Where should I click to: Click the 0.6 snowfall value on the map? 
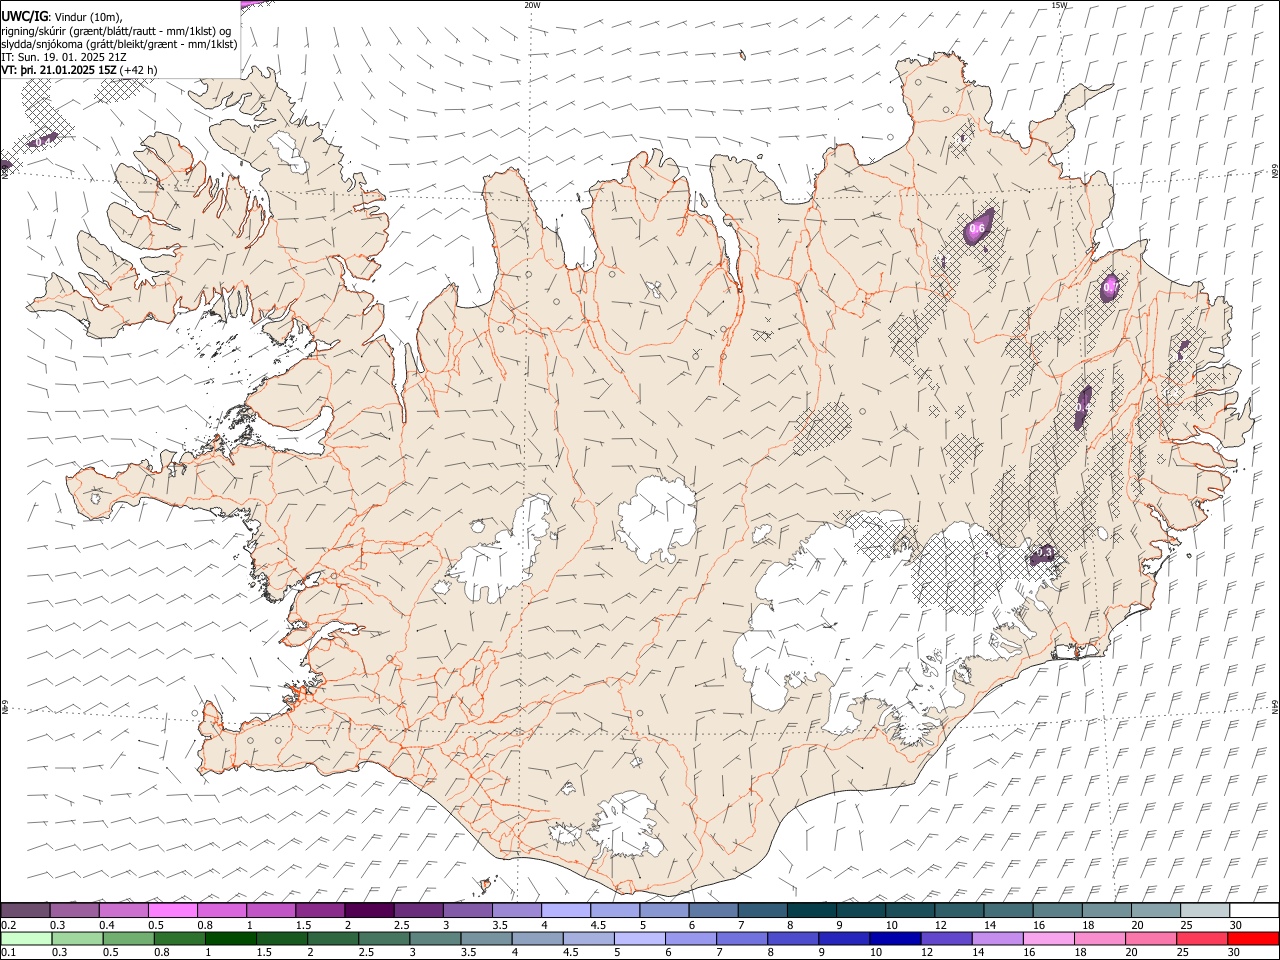coord(977,229)
